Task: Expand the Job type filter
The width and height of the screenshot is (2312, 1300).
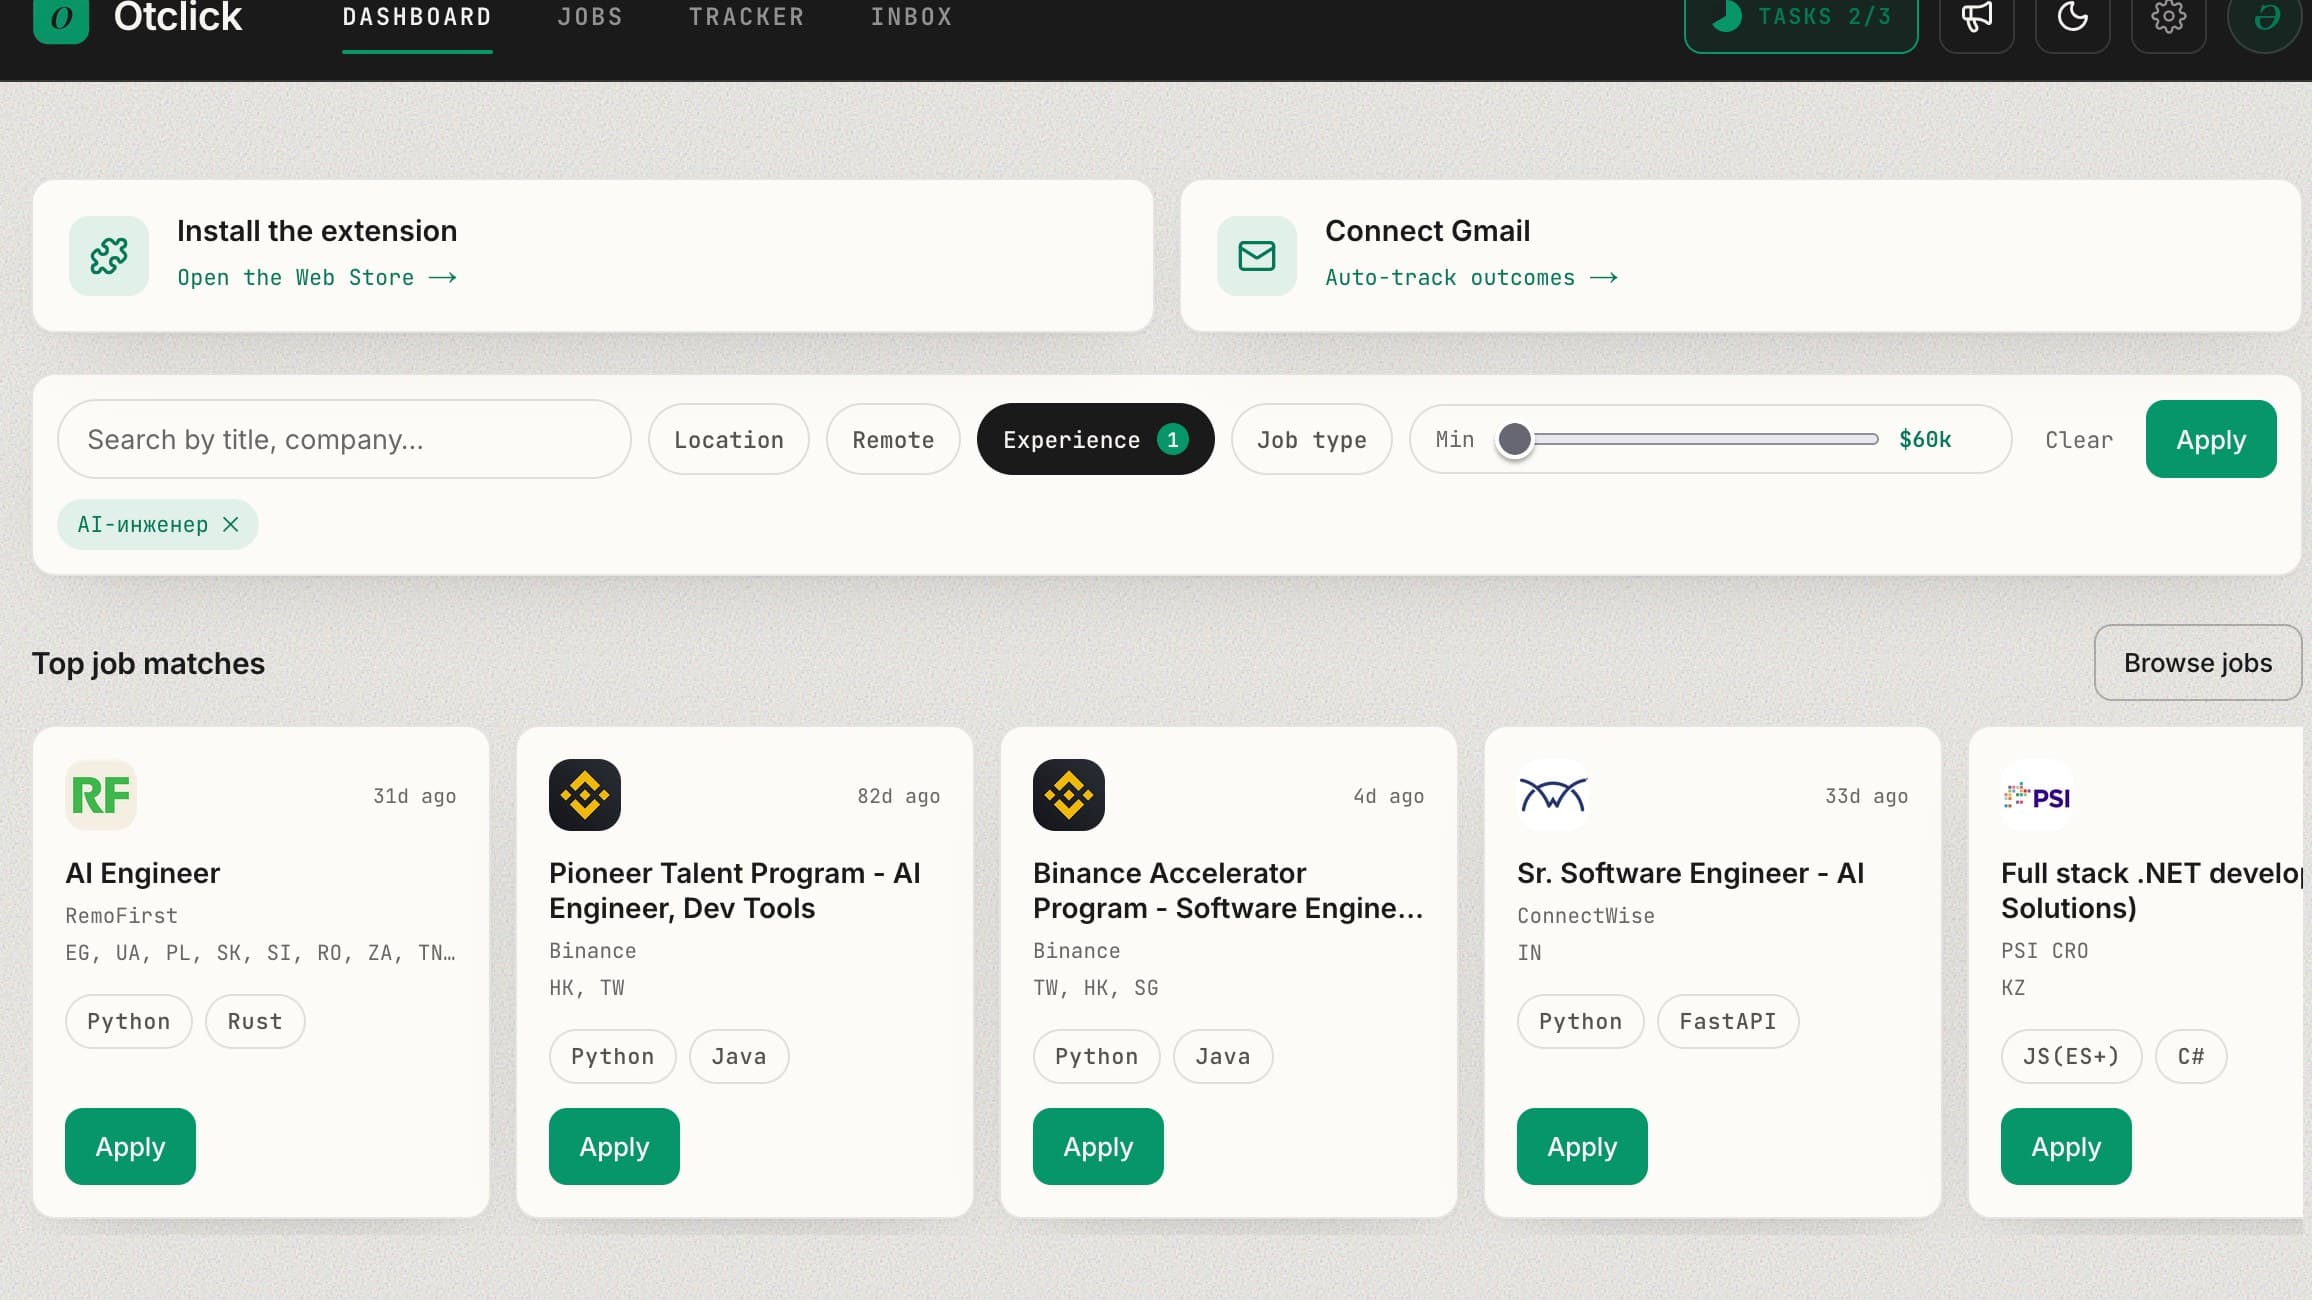Action: 1312,439
